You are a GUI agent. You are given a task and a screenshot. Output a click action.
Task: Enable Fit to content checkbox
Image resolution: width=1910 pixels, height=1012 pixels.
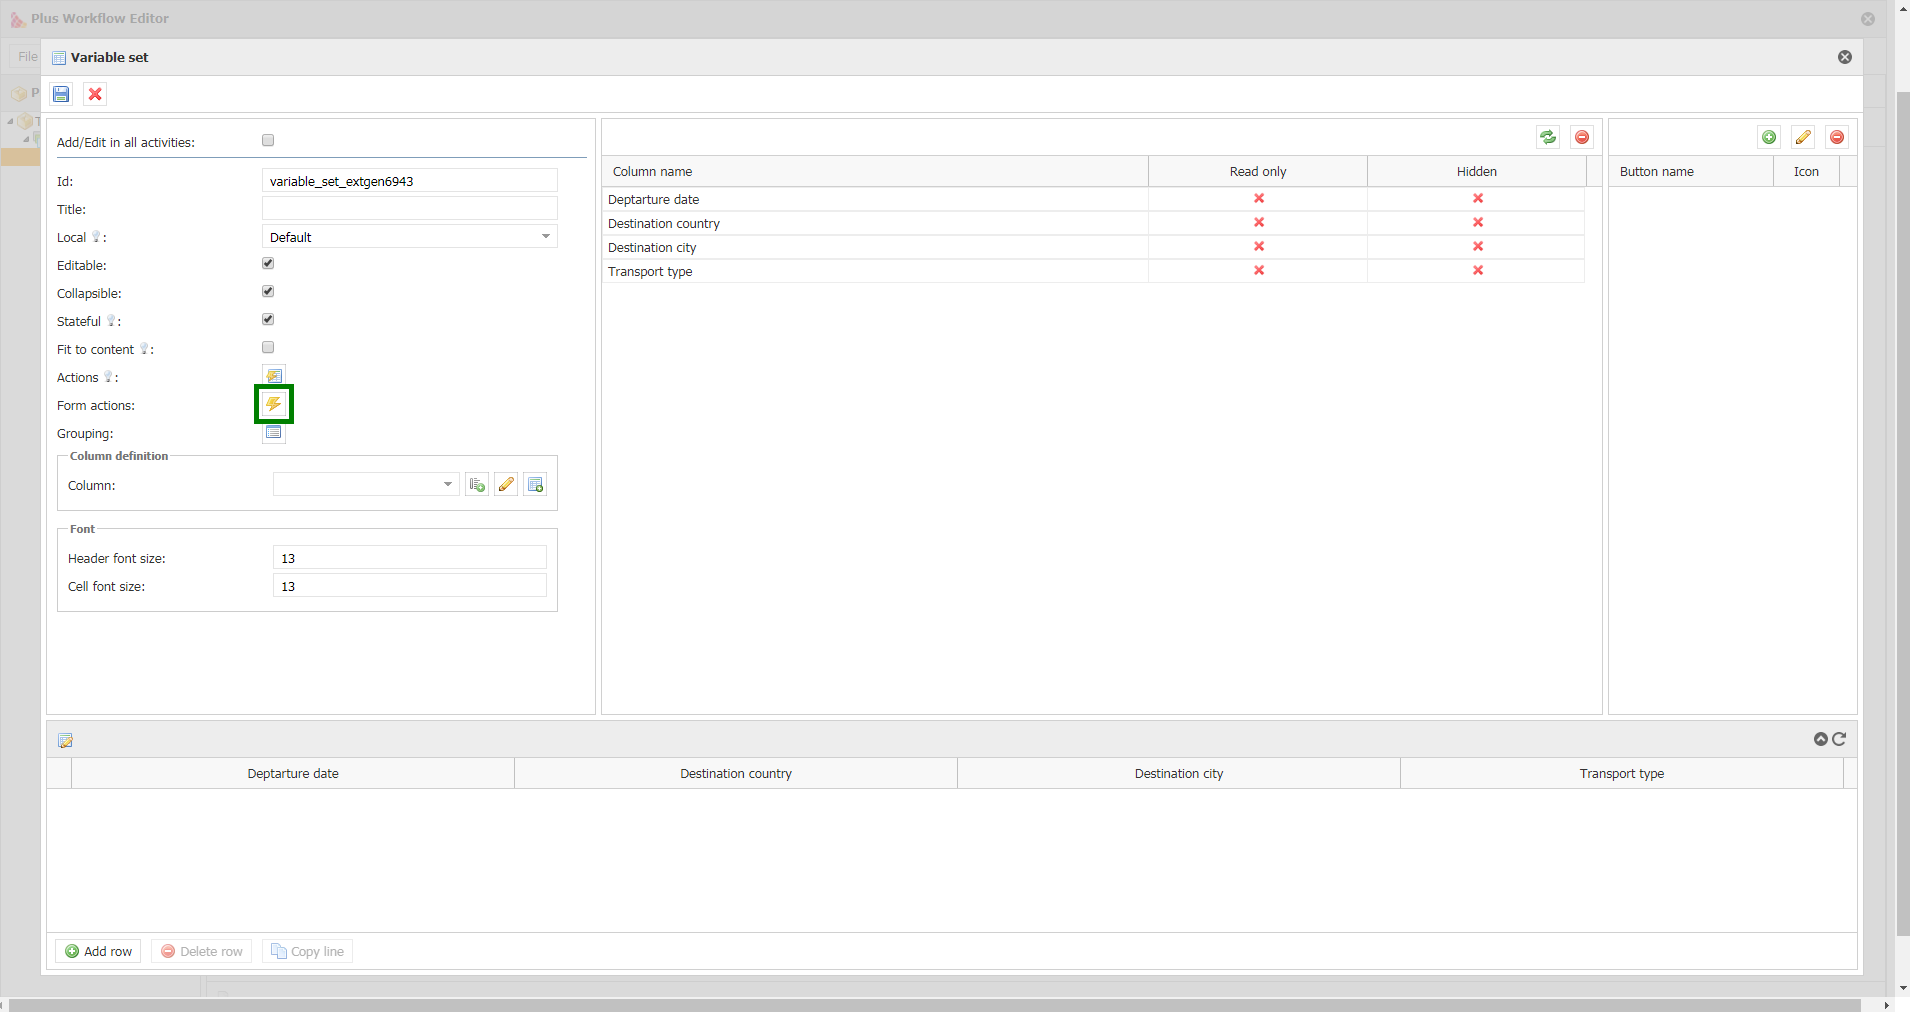(268, 348)
